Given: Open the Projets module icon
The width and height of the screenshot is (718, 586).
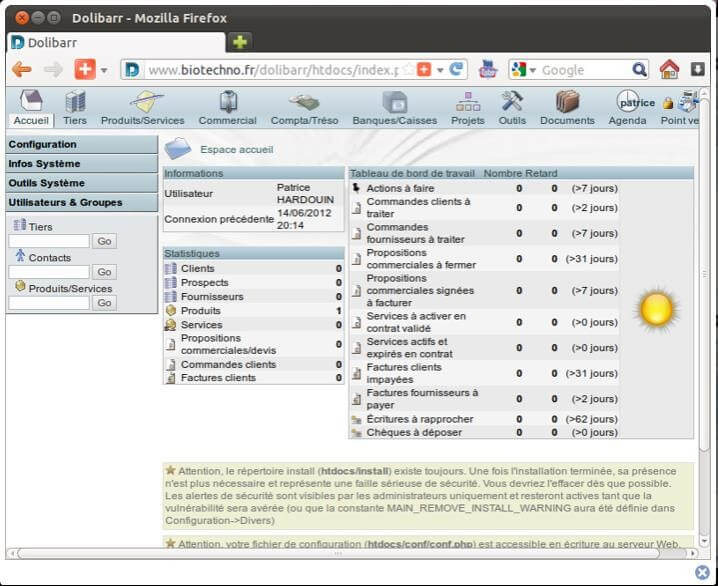Looking at the screenshot, I should click(467, 102).
